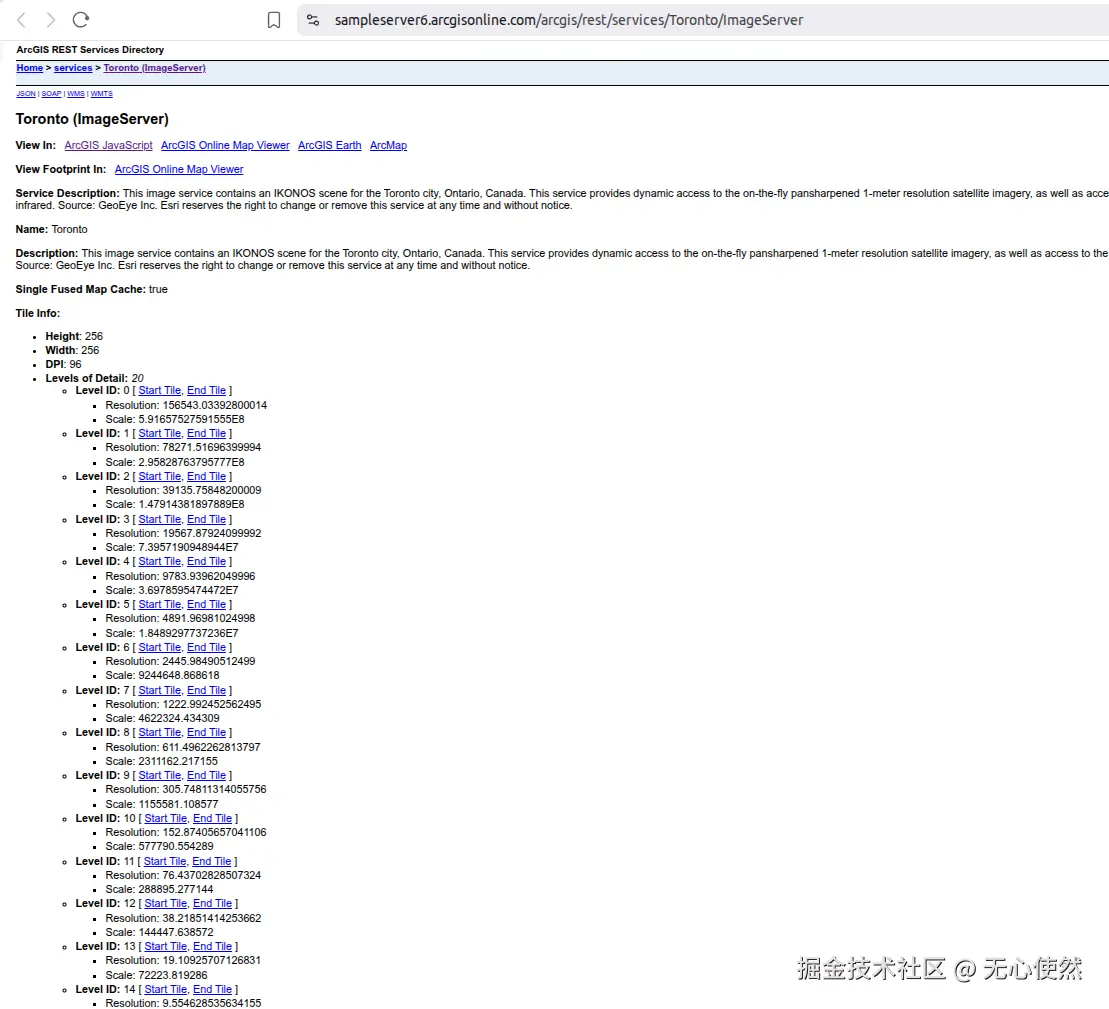
Task: Open End Tile for Level ID 1
Action: [x=207, y=433]
